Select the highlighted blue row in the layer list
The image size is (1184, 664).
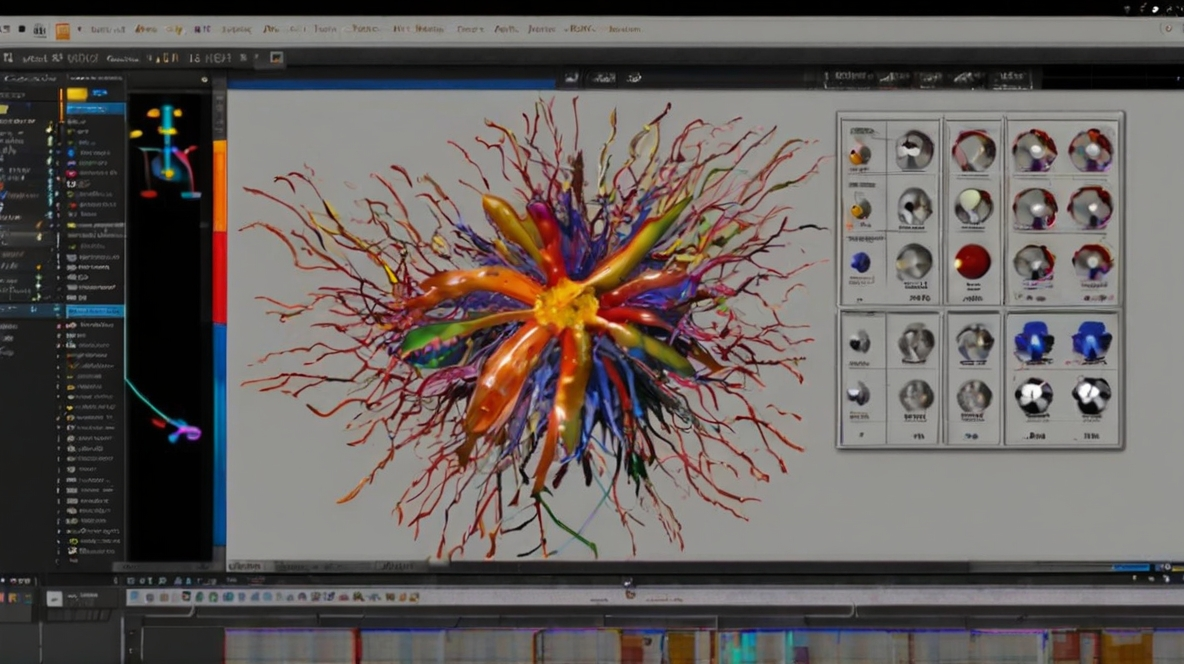[95, 311]
